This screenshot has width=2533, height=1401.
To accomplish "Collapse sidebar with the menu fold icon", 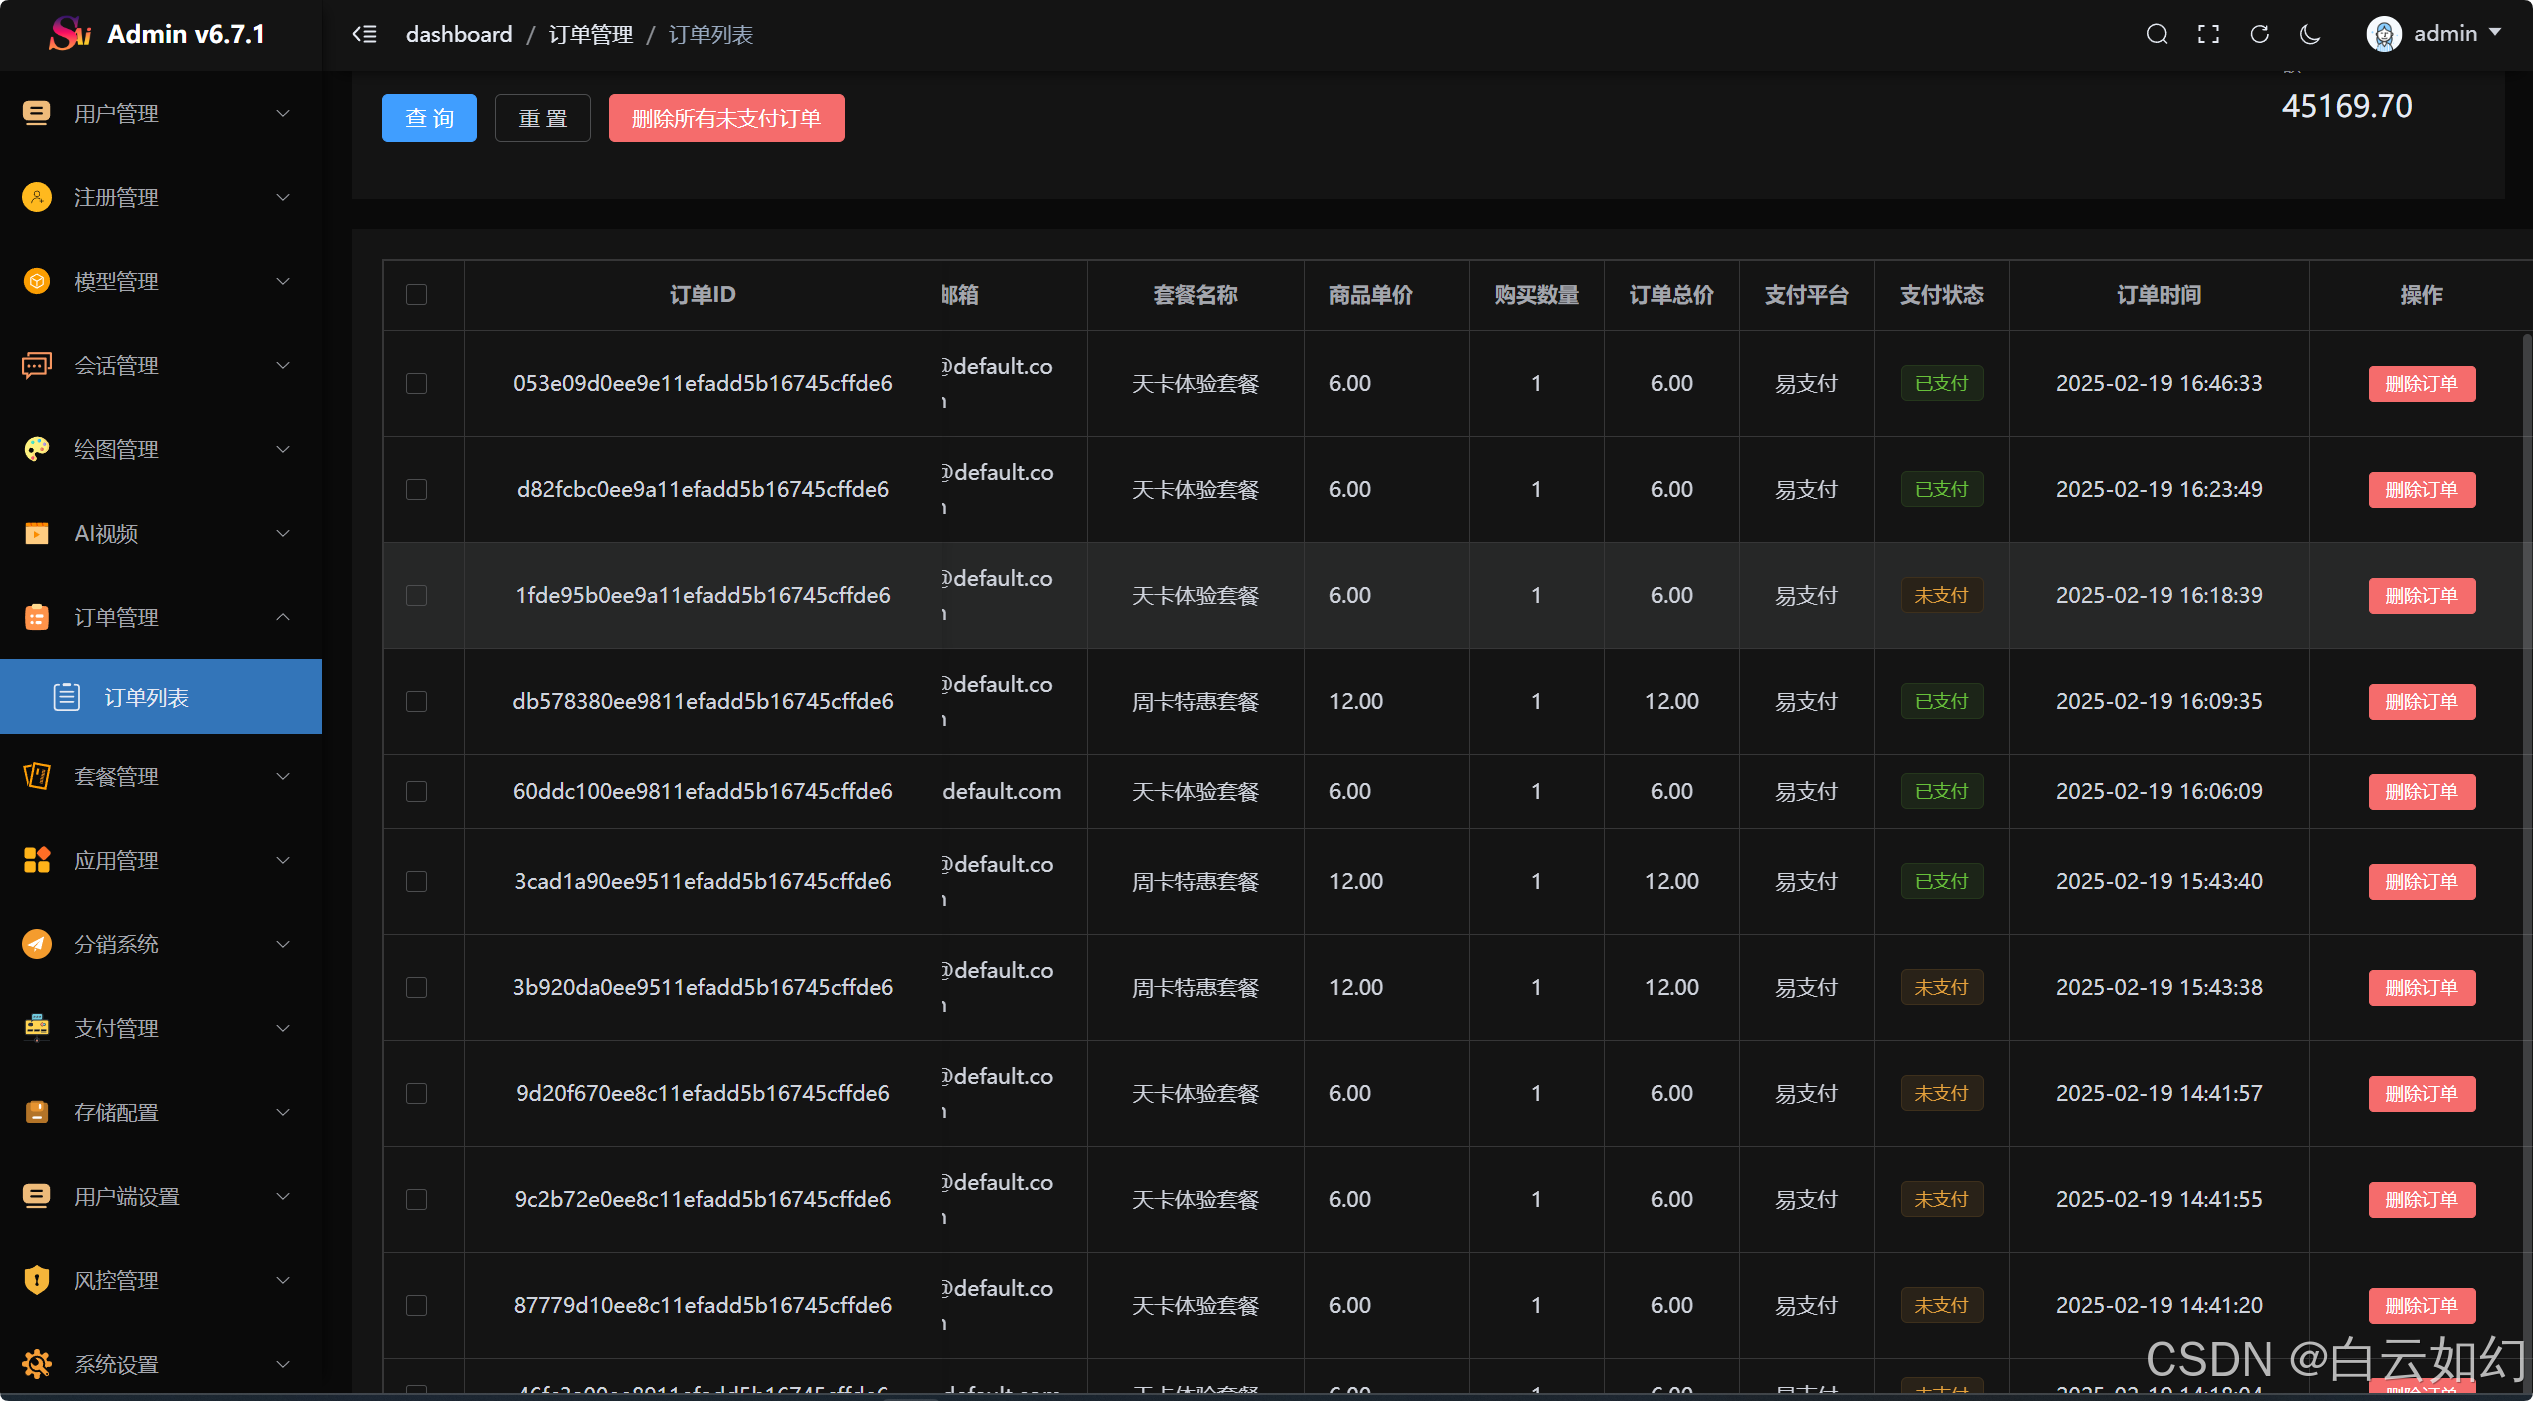I will 365,35.
